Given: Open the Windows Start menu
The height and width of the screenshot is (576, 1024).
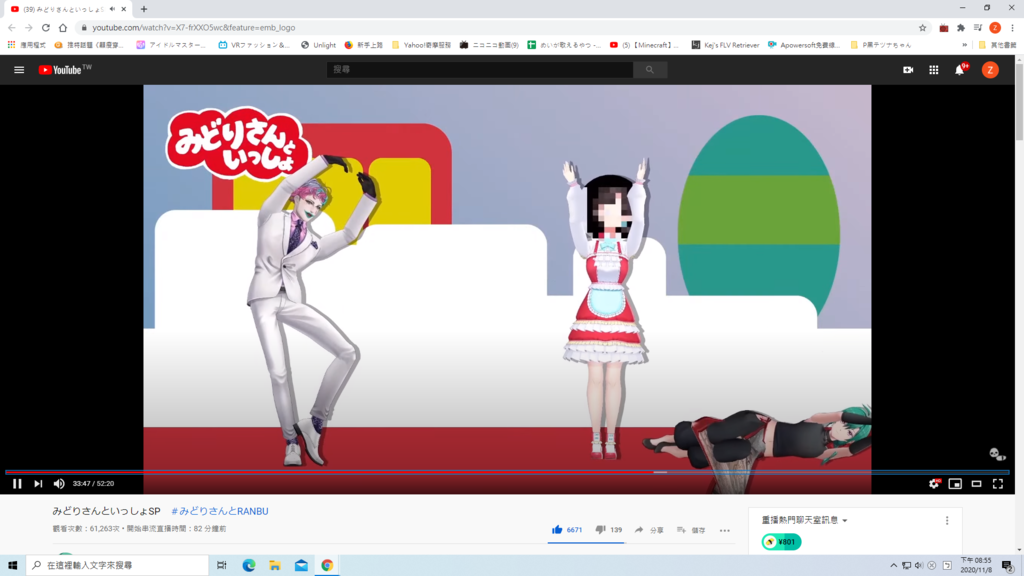Looking at the screenshot, I should pyautogui.click(x=12, y=565).
